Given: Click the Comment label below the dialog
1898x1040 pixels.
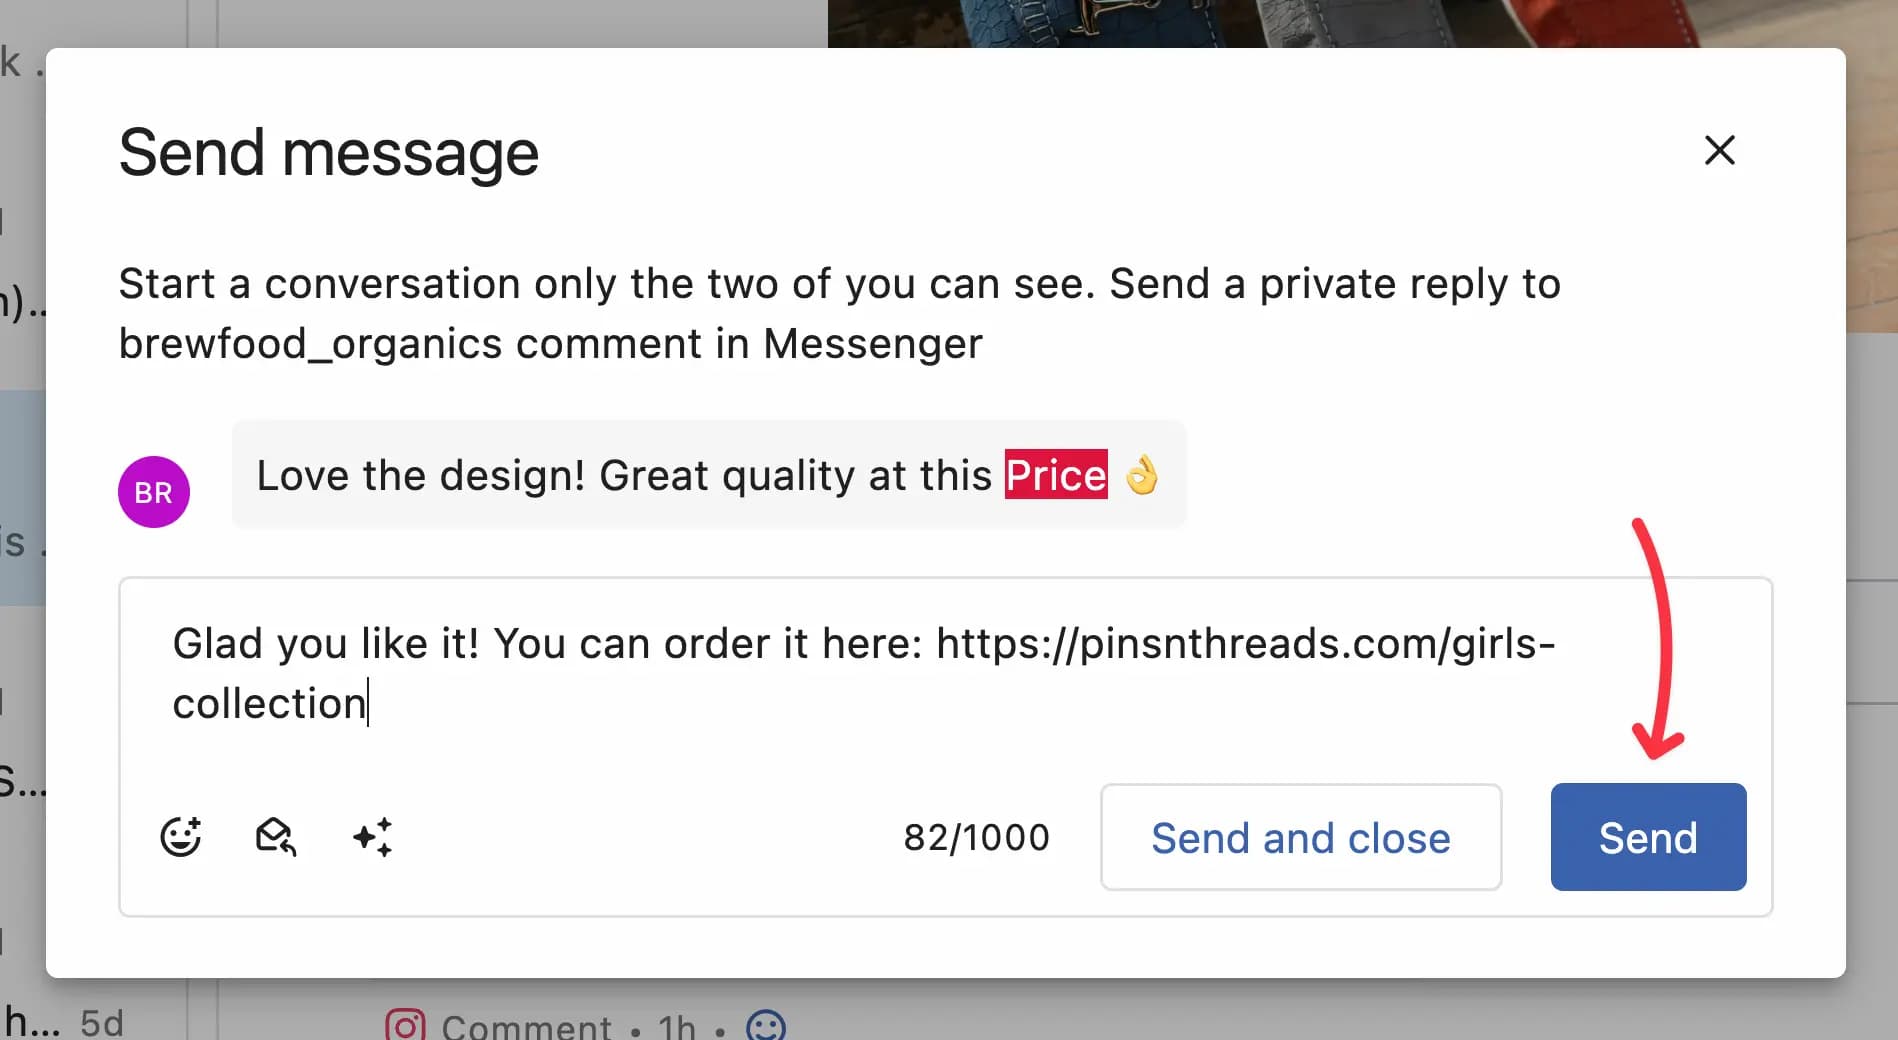Looking at the screenshot, I should click(524, 1025).
